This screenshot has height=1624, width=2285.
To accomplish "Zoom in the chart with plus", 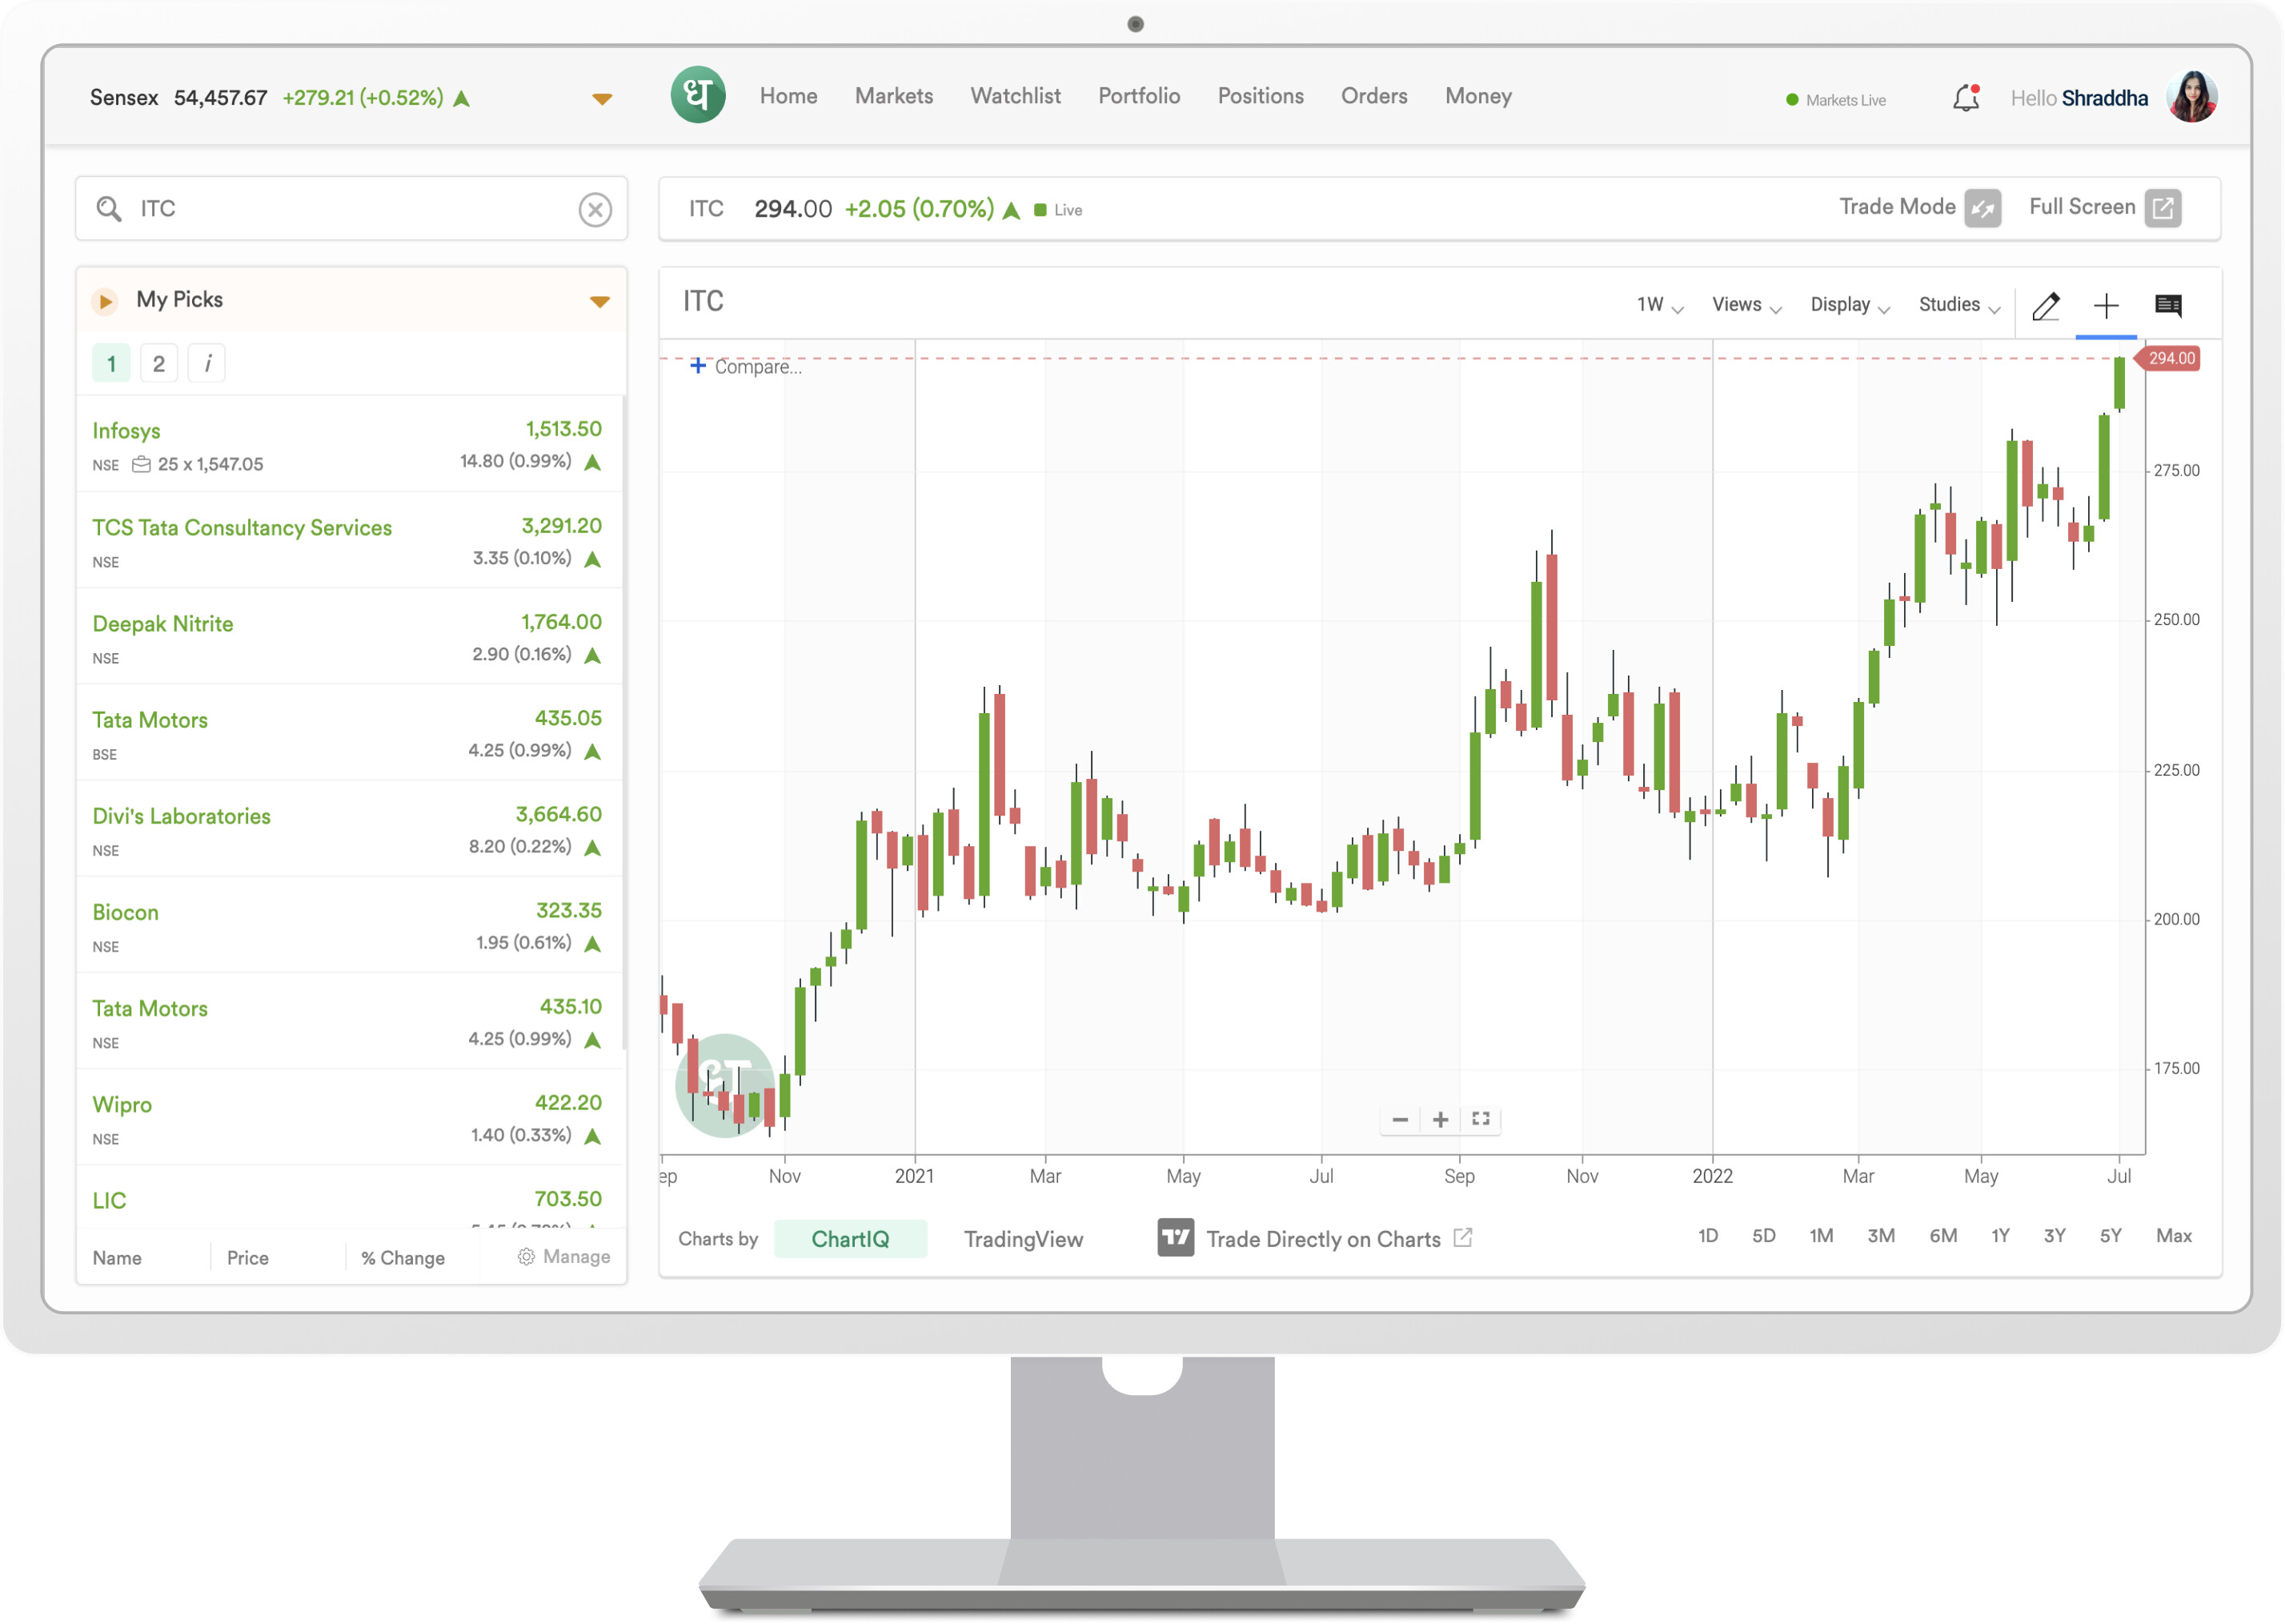I will (1440, 1120).
